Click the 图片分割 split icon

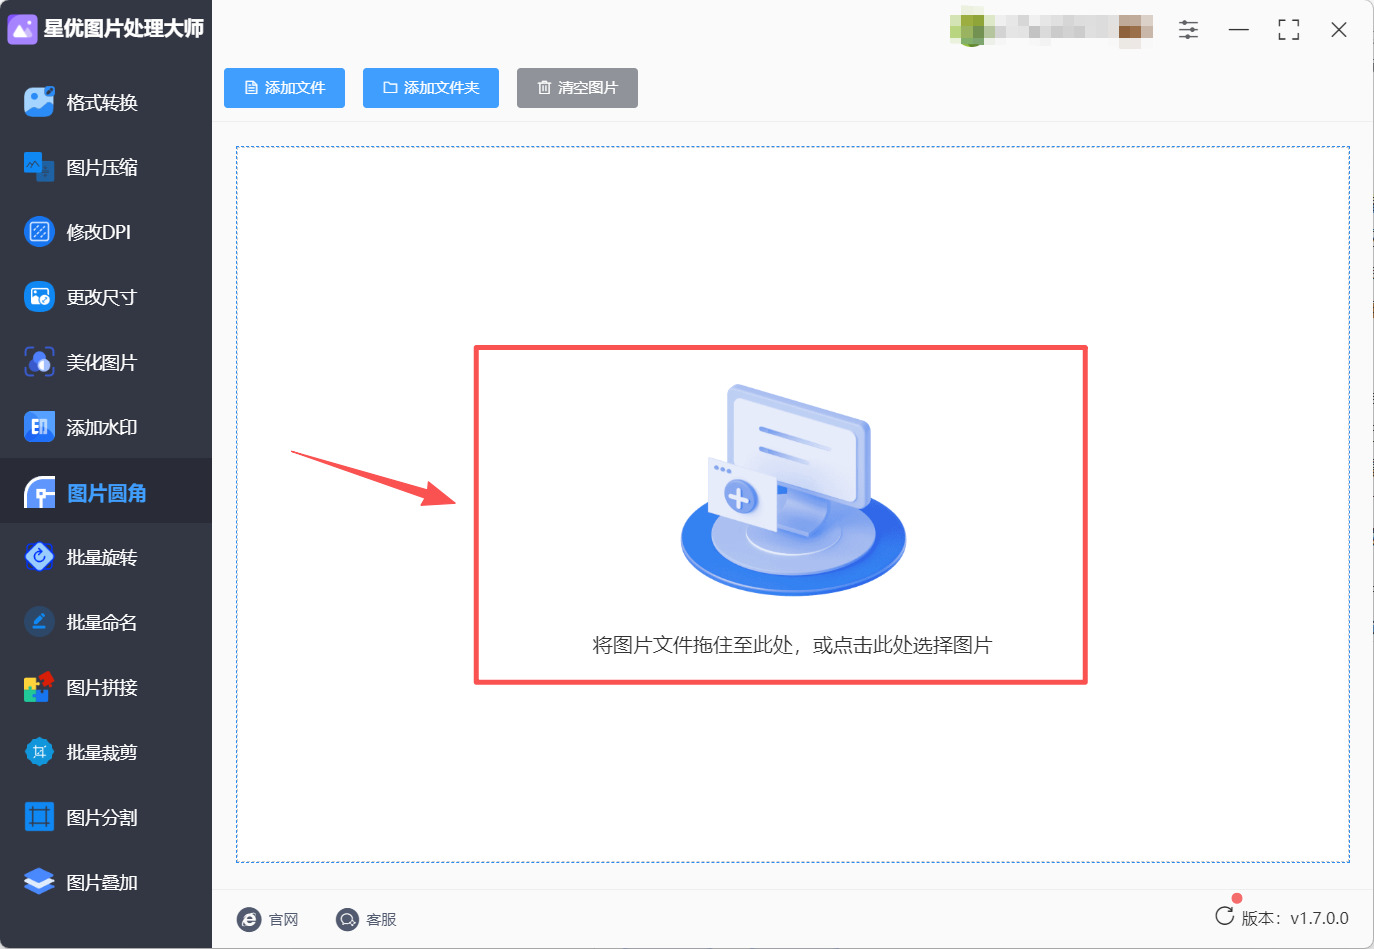pos(39,817)
